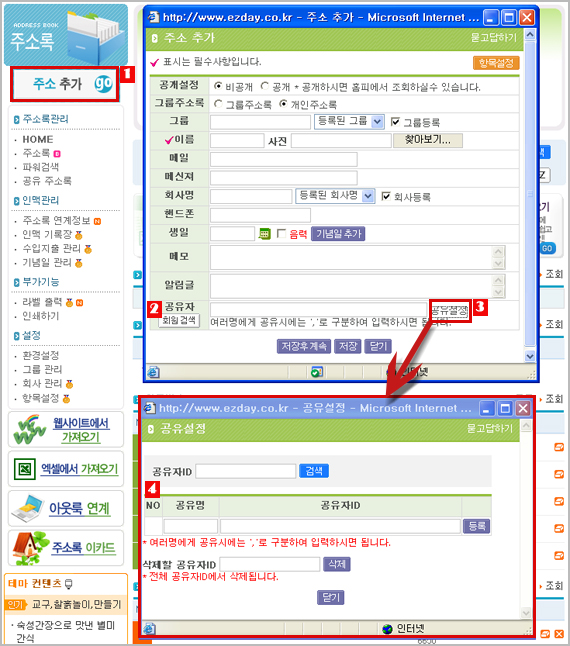The width and height of the screenshot is (570, 646).
Task: Click the rainbow website import icon
Action: tap(29, 429)
